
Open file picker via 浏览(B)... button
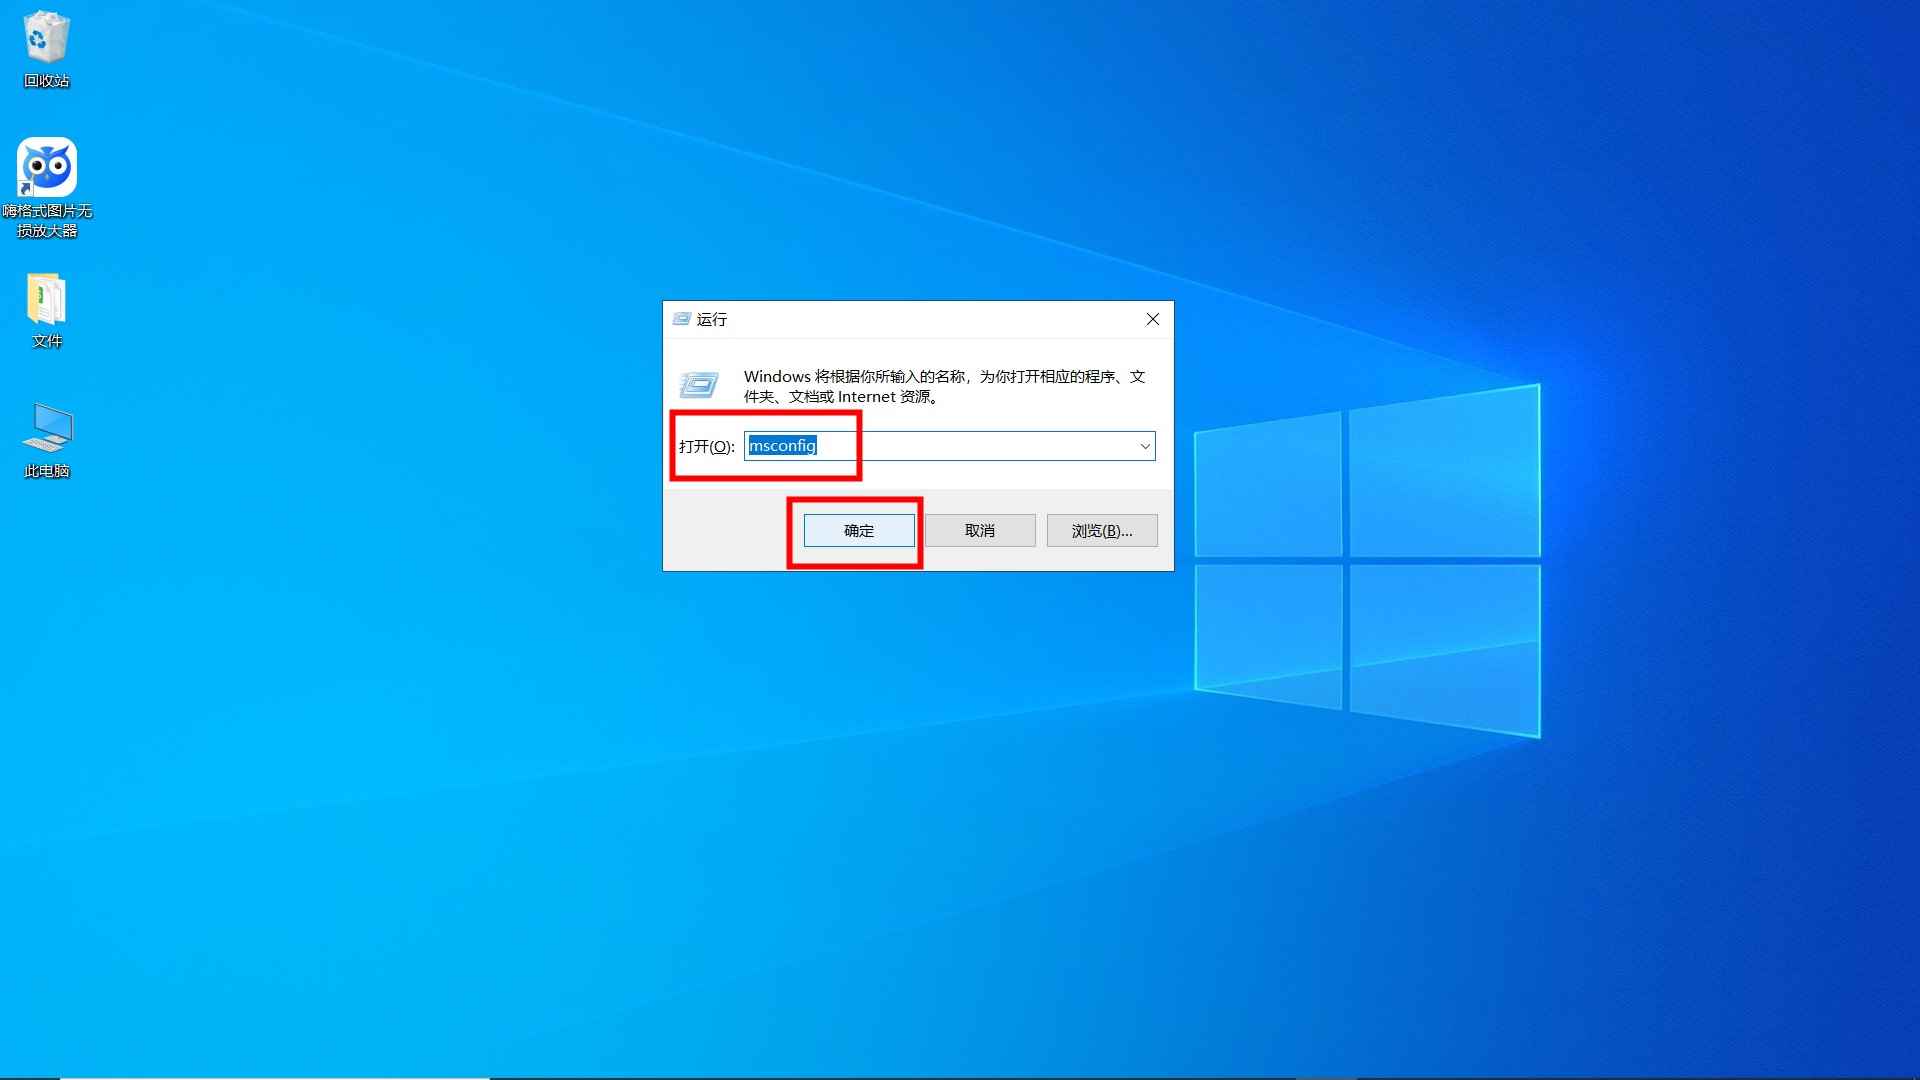tap(1100, 530)
